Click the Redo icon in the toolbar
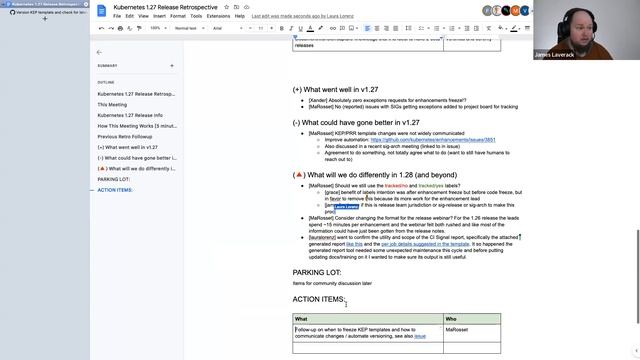This screenshot has height=360, width=640. [x=111, y=28]
